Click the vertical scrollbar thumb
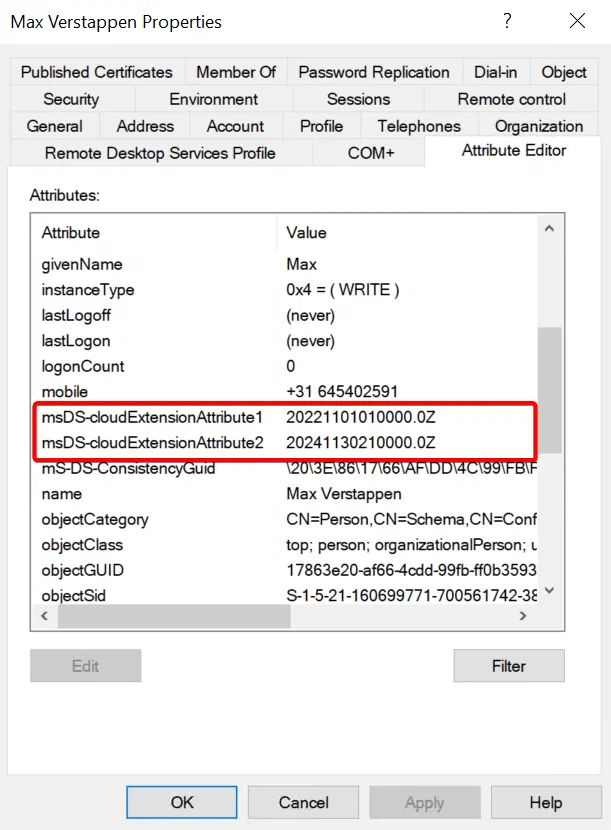 (x=550, y=390)
